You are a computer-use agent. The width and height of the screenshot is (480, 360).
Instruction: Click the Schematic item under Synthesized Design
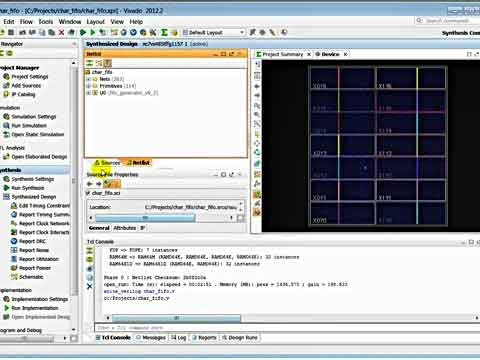tap(31, 277)
